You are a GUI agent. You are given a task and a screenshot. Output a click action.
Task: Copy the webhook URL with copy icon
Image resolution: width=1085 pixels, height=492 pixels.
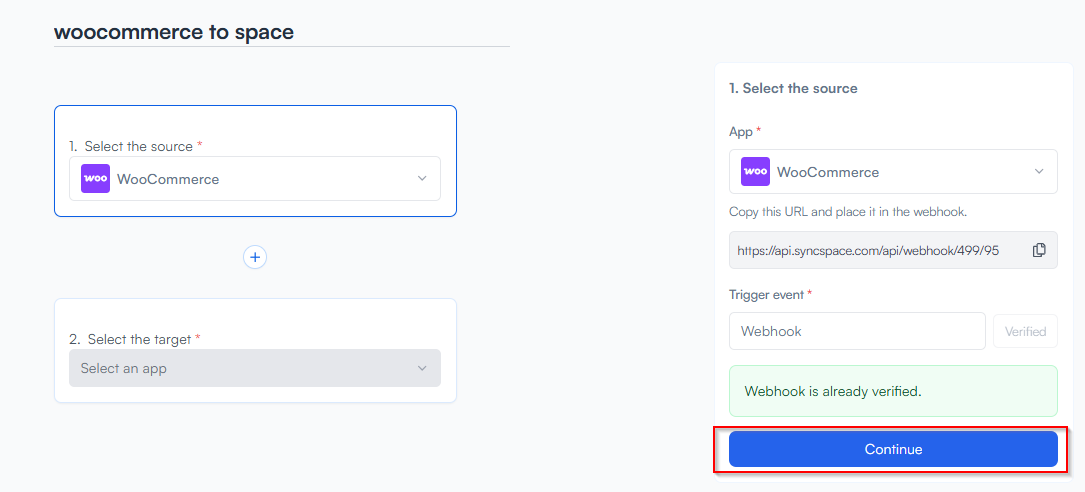(x=1039, y=250)
